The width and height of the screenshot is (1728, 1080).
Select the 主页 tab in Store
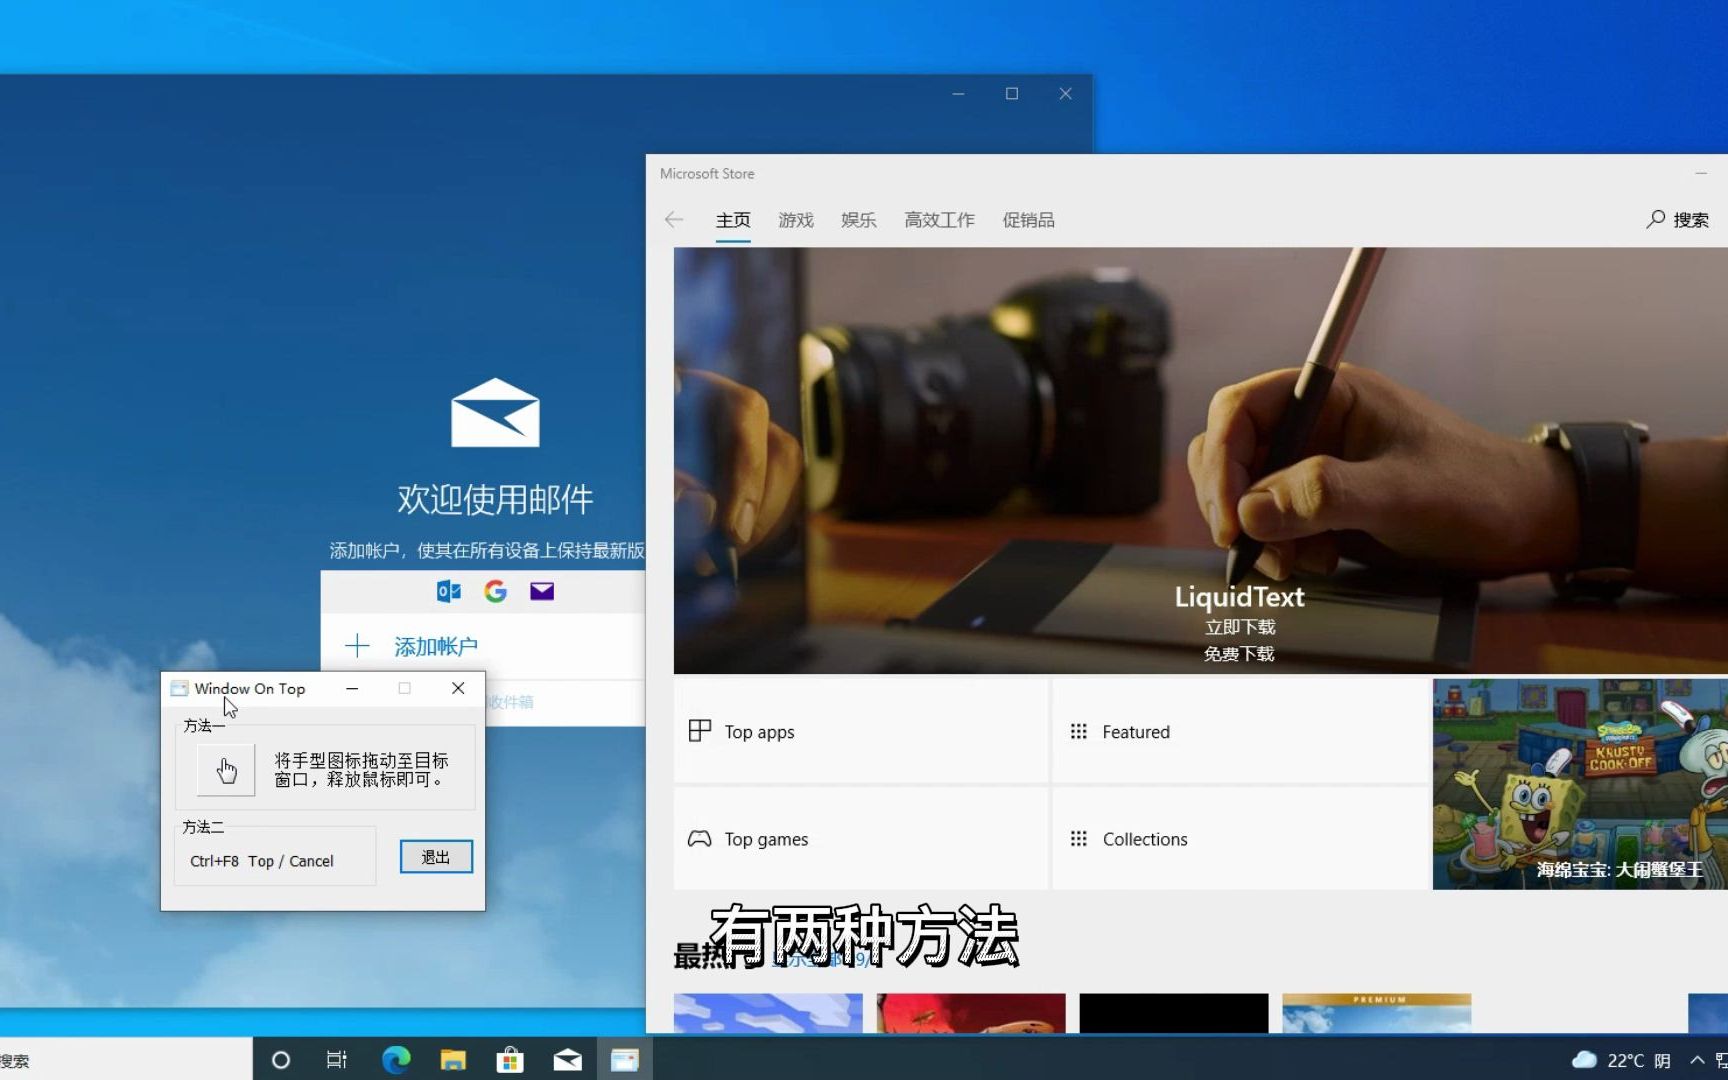pyautogui.click(x=733, y=220)
